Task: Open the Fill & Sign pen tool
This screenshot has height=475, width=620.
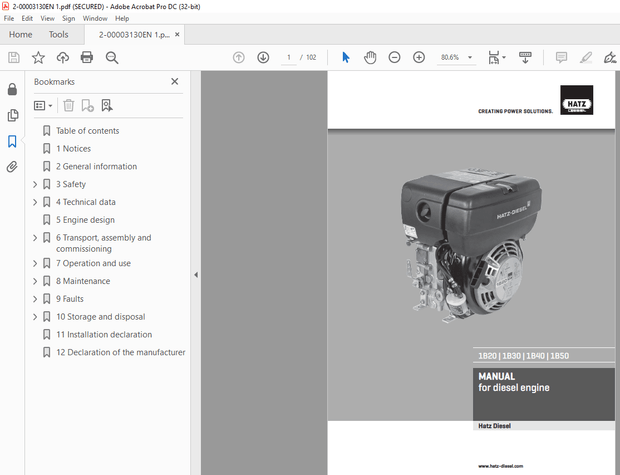Action: pyautogui.click(x=610, y=58)
